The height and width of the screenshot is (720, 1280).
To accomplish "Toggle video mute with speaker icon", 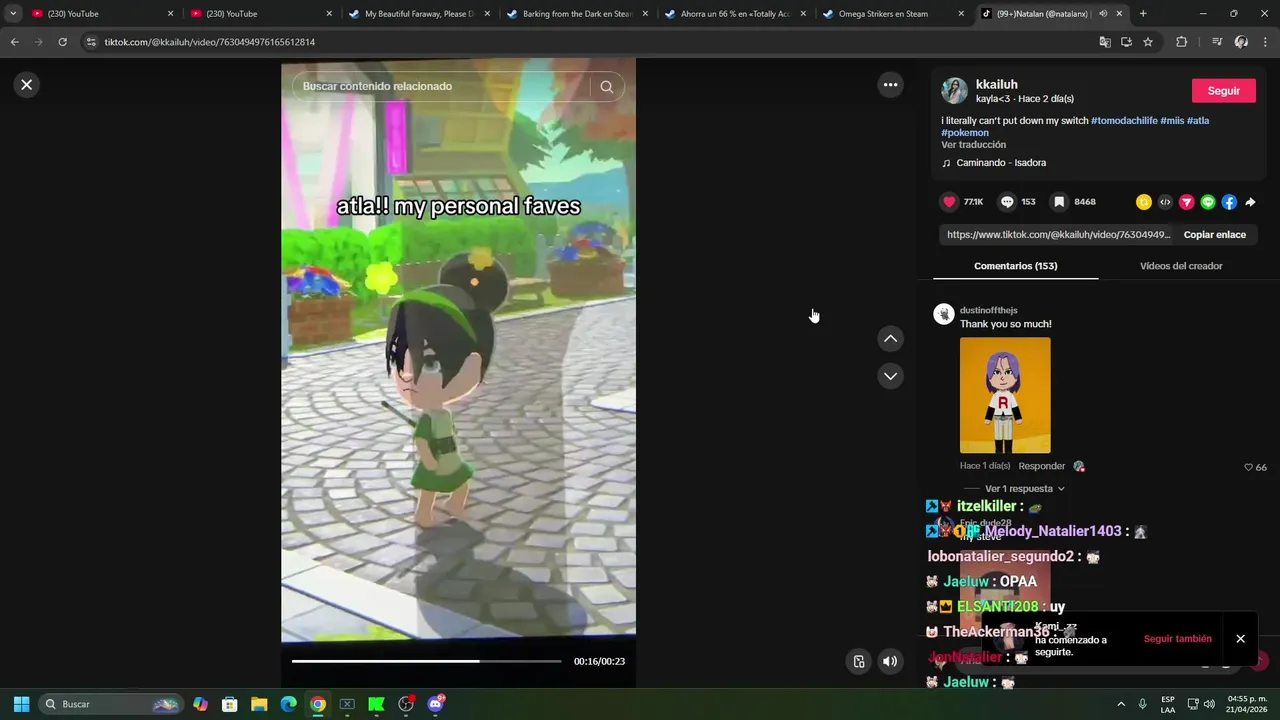I will 890,661.
